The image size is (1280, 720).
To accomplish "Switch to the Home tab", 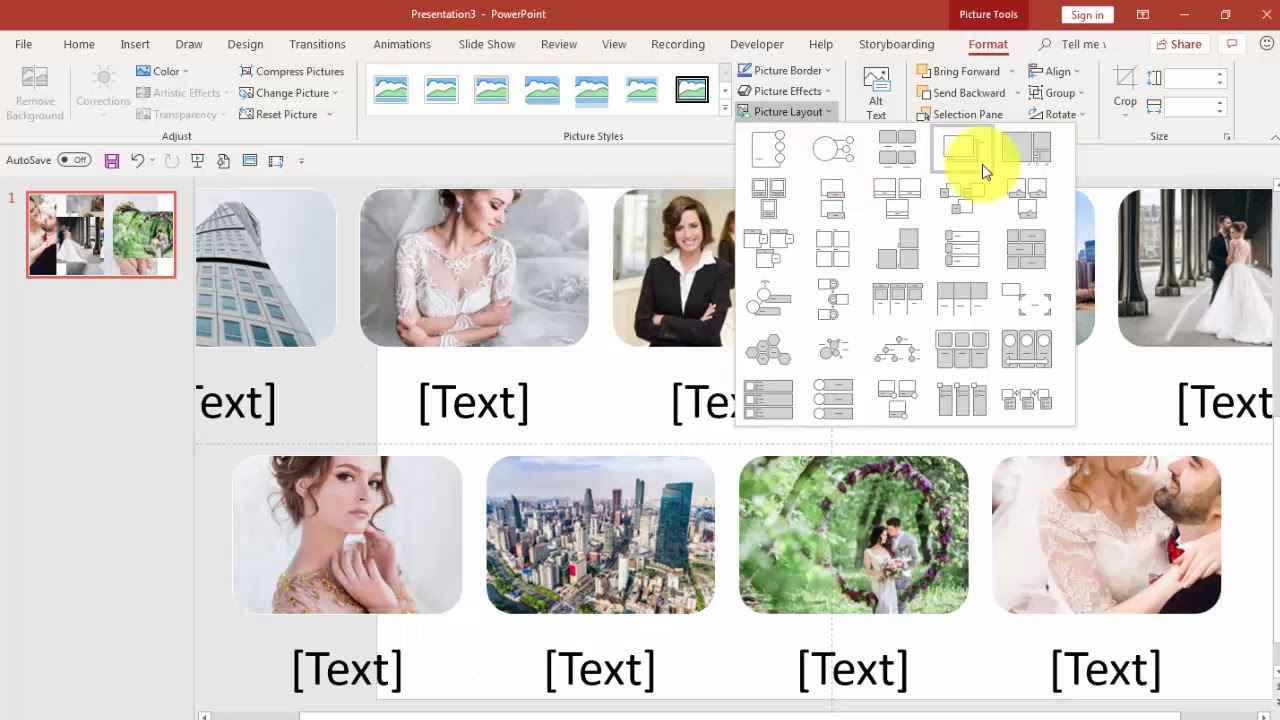I will [x=79, y=44].
